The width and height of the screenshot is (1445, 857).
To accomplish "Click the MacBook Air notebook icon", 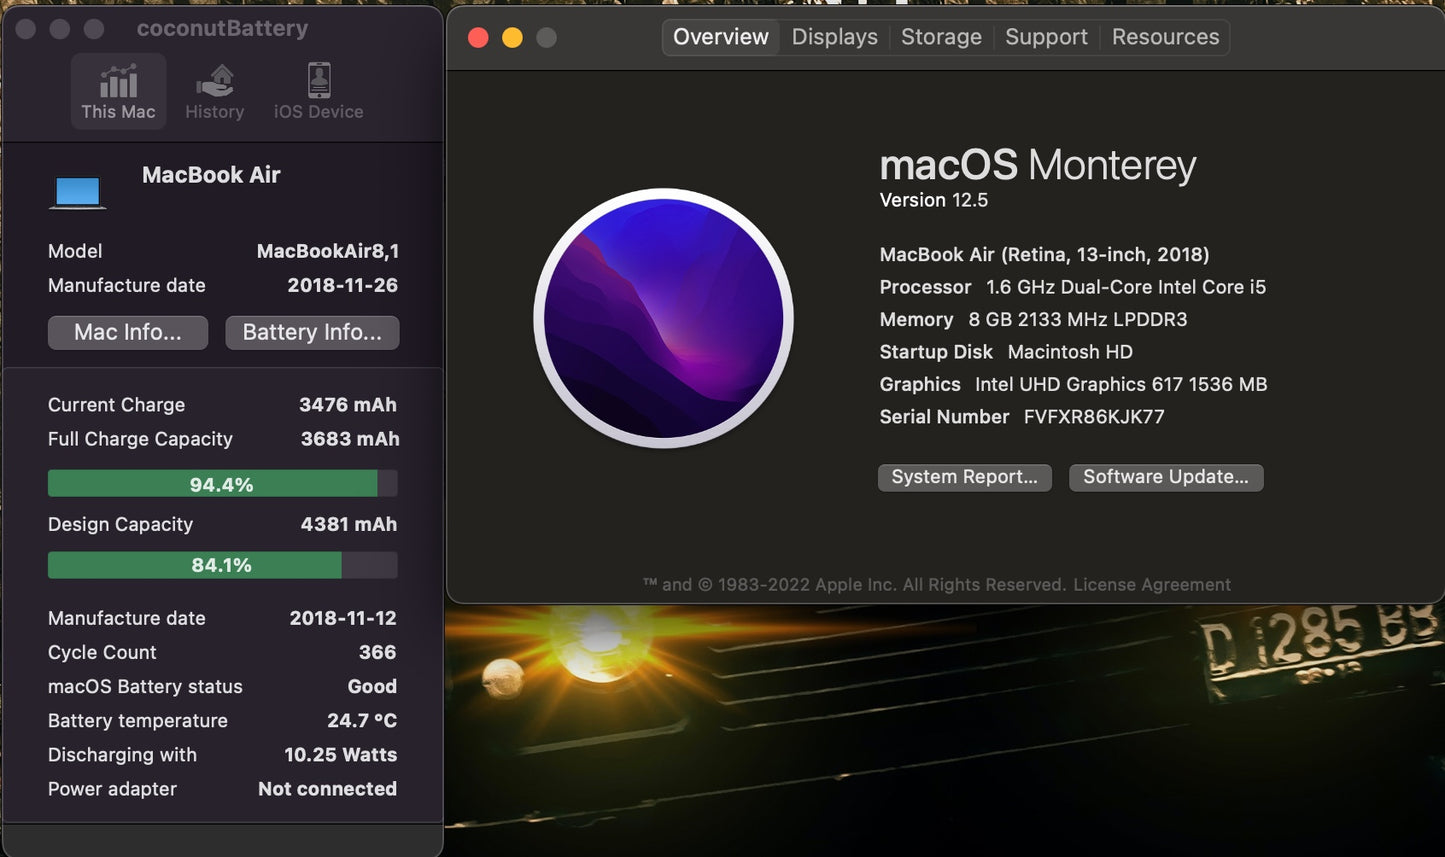I will coord(77,190).
